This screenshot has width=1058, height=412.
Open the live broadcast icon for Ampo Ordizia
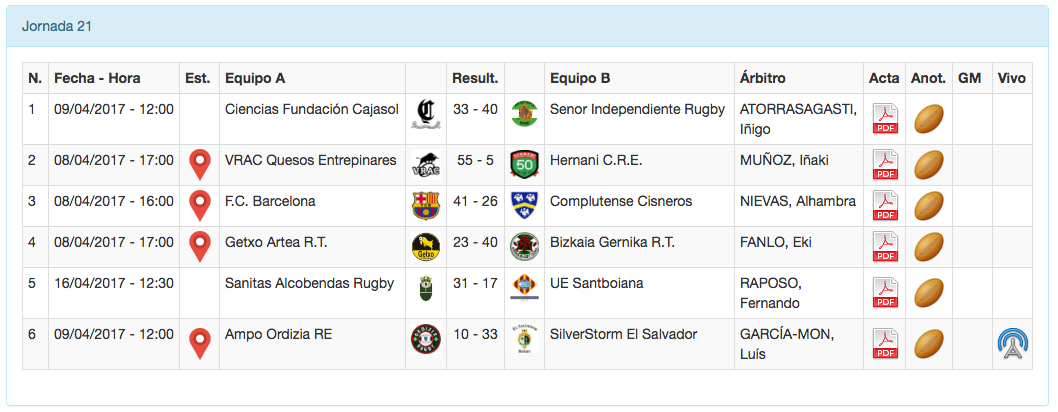click(1013, 343)
